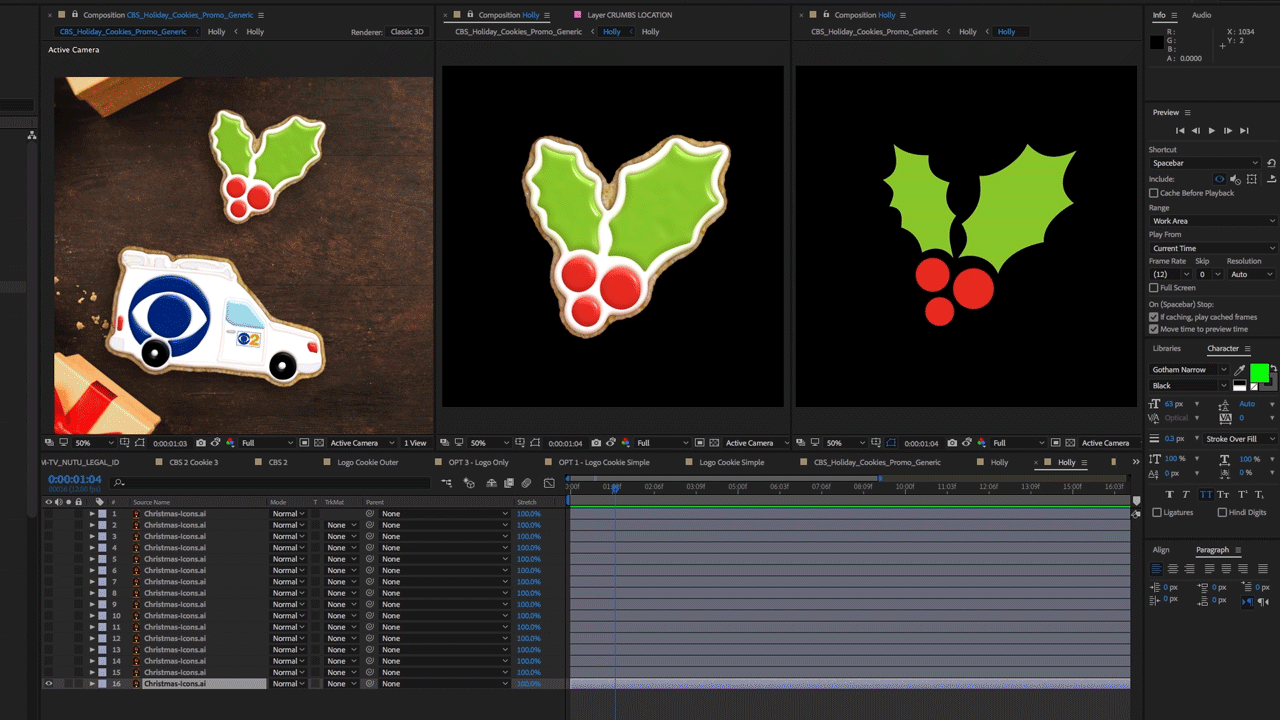
Task: Hide layer 16 using its eye toggle
Action: pyautogui.click(x=48, y=684)
